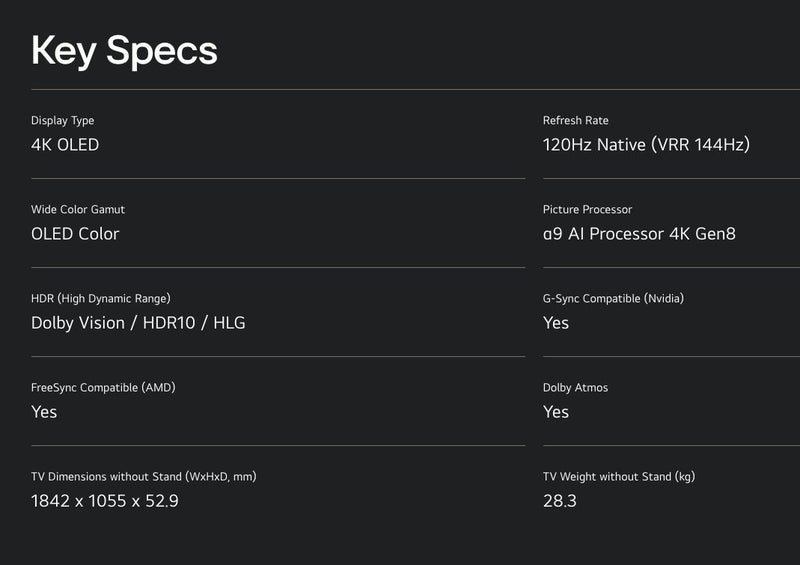
Task: Click the Key Specs heading
Action: click(x=124, y=50)
